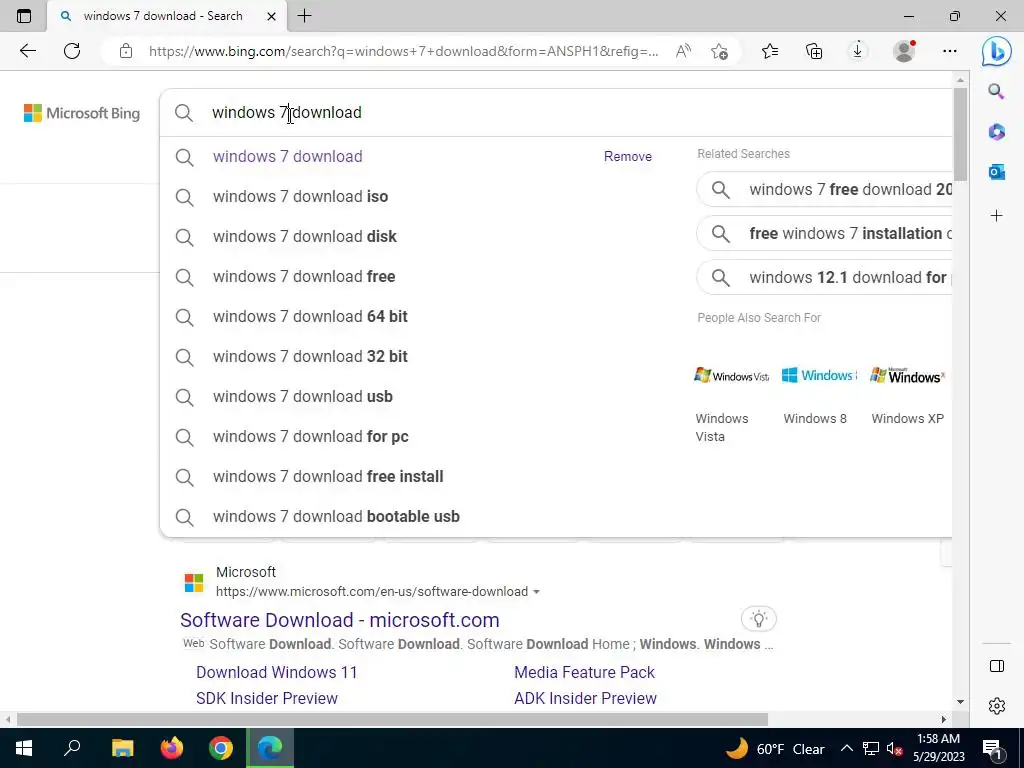Open File Explorer from the taskbar
Viewport: 1024px width, 768px height.
click(122, 748)
